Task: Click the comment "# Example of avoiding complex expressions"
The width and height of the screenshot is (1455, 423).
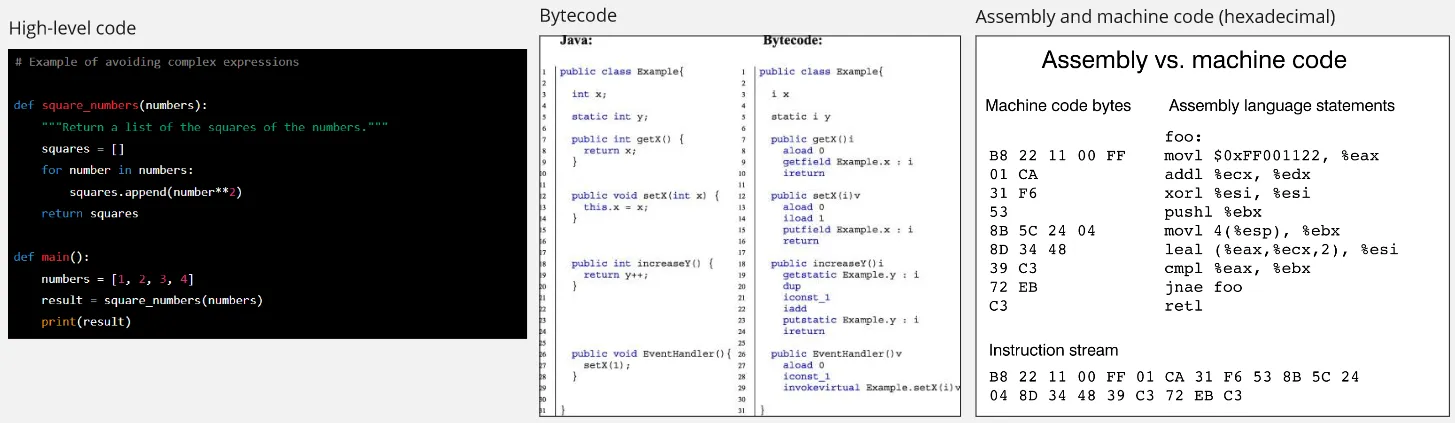Action: click(157, 62)
